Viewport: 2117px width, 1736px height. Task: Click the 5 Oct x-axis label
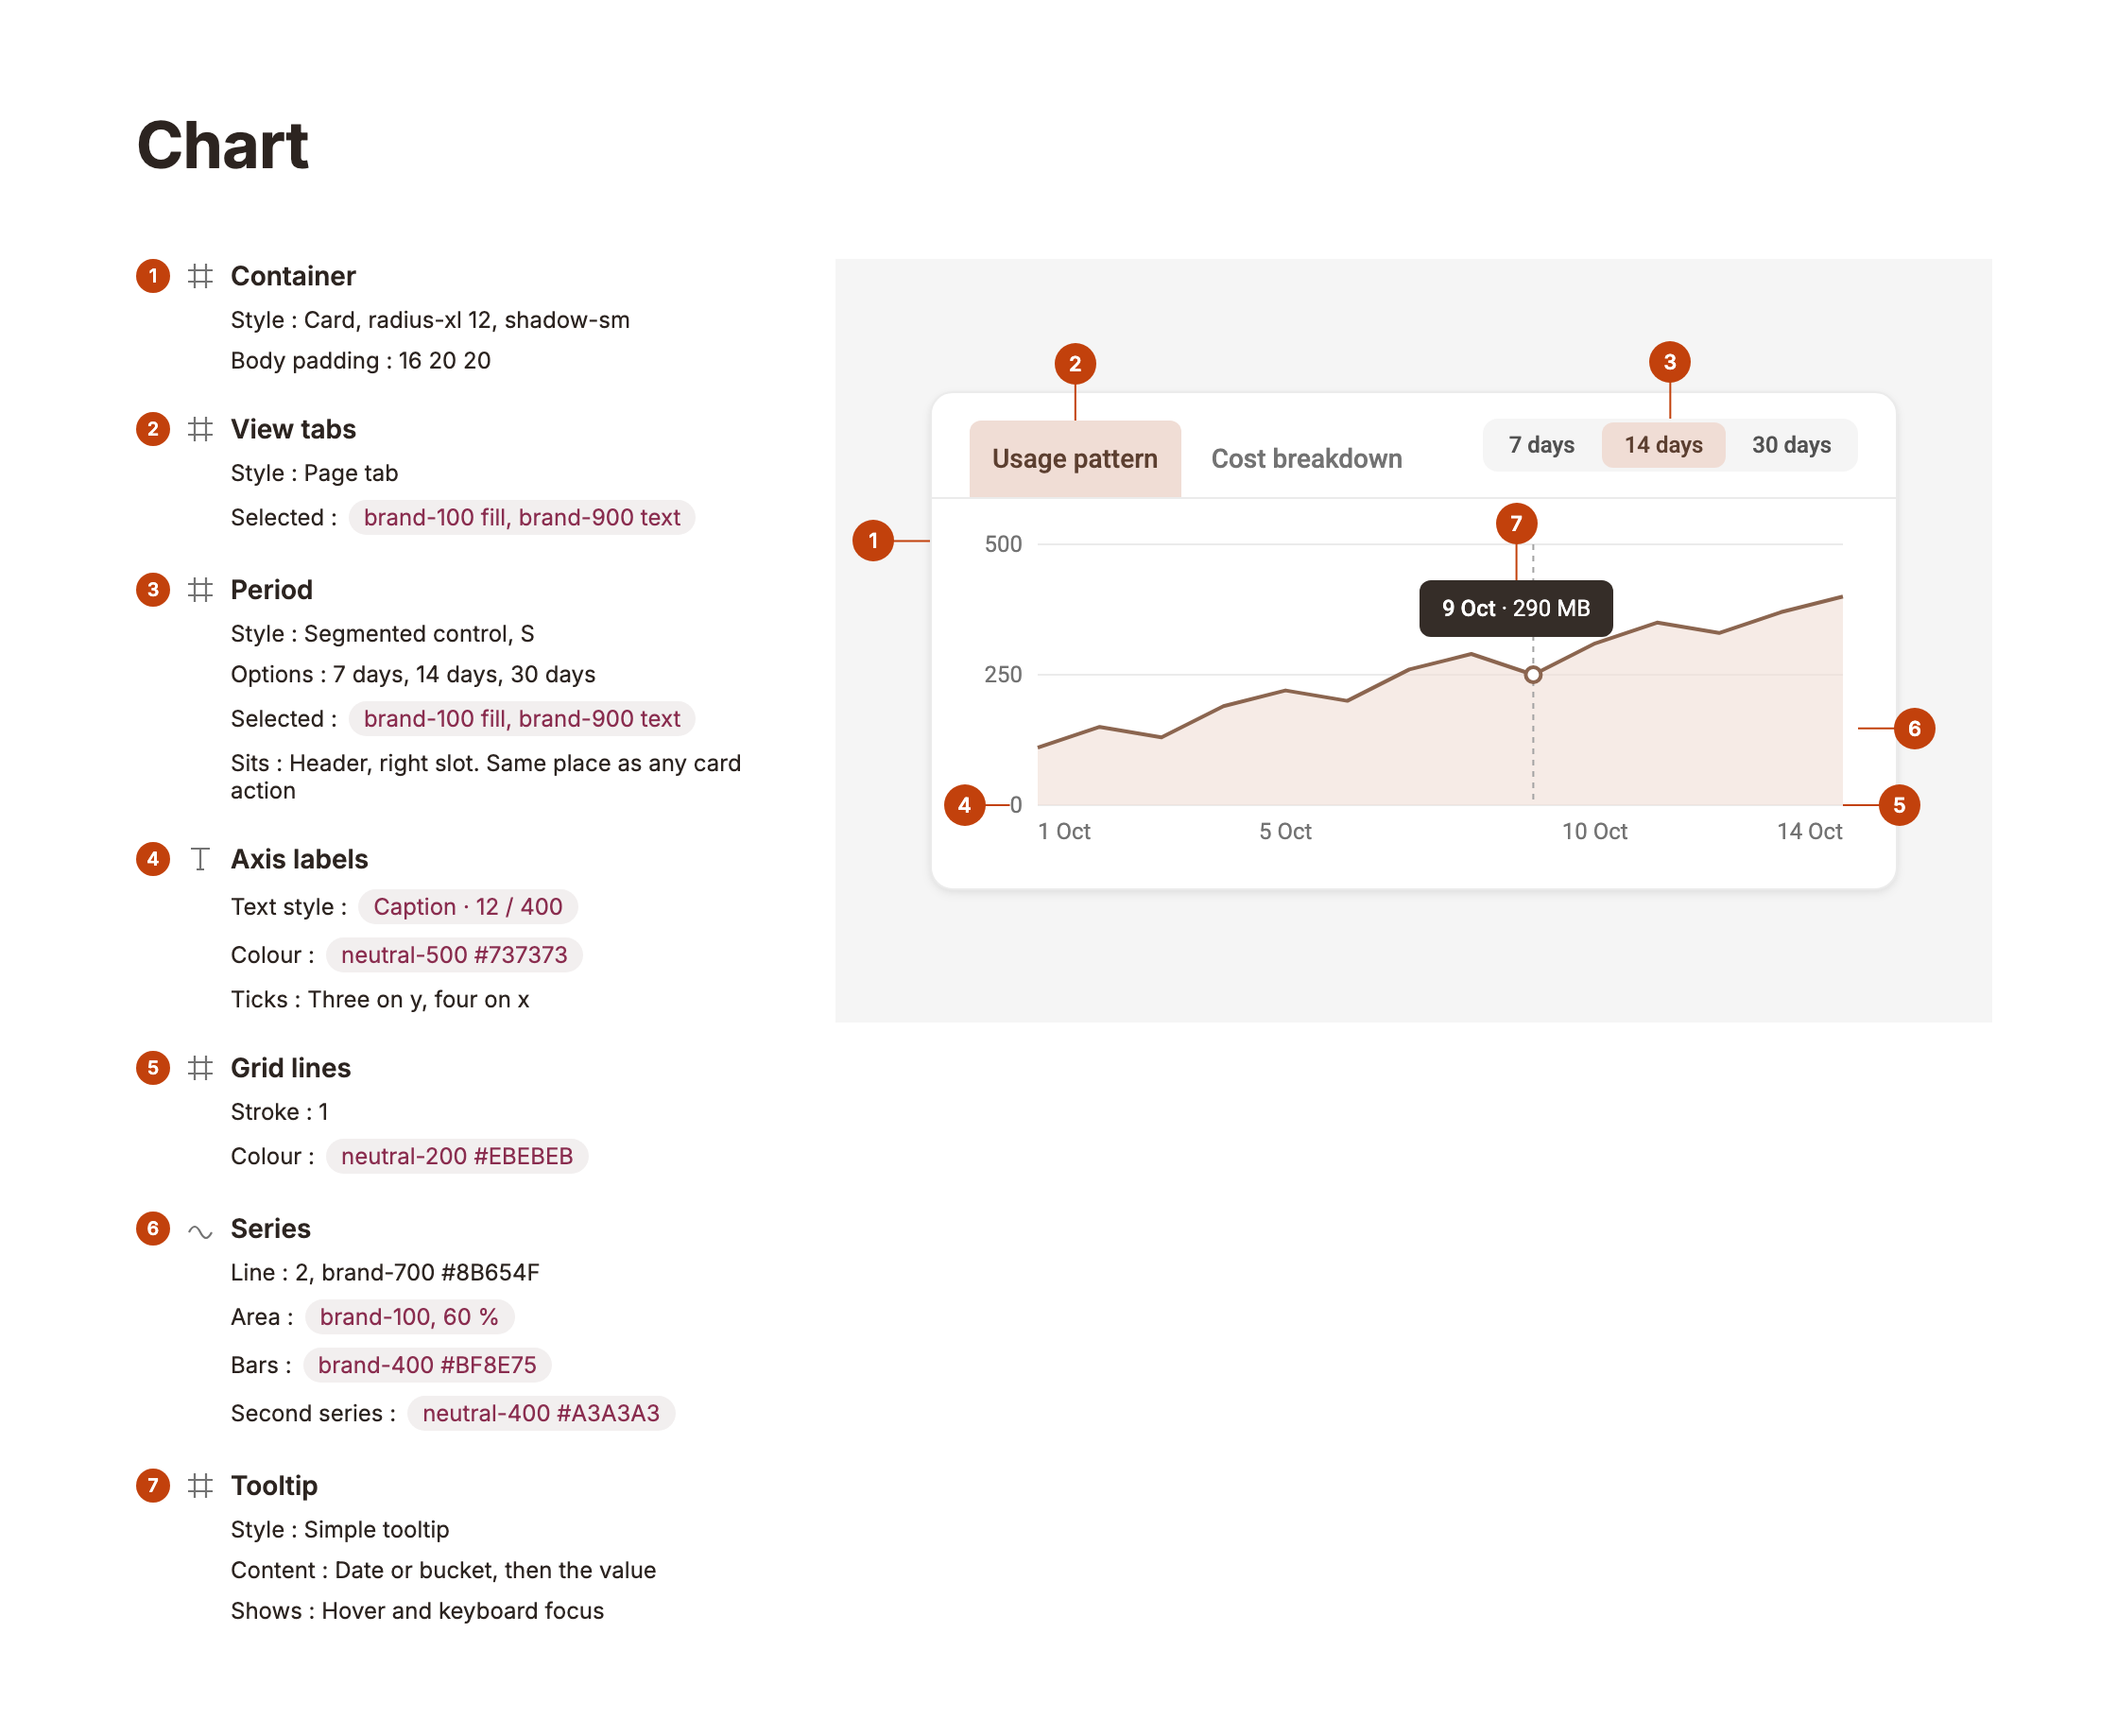pyautogui.click(x=1284, y=831)
